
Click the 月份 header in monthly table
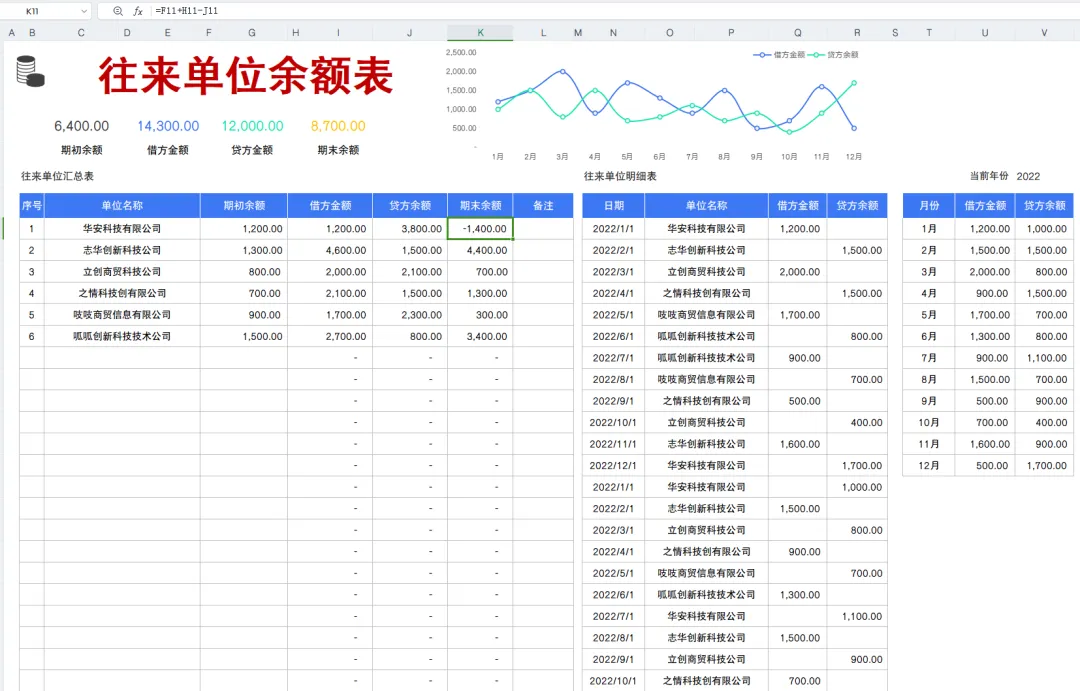pos(928,205)
